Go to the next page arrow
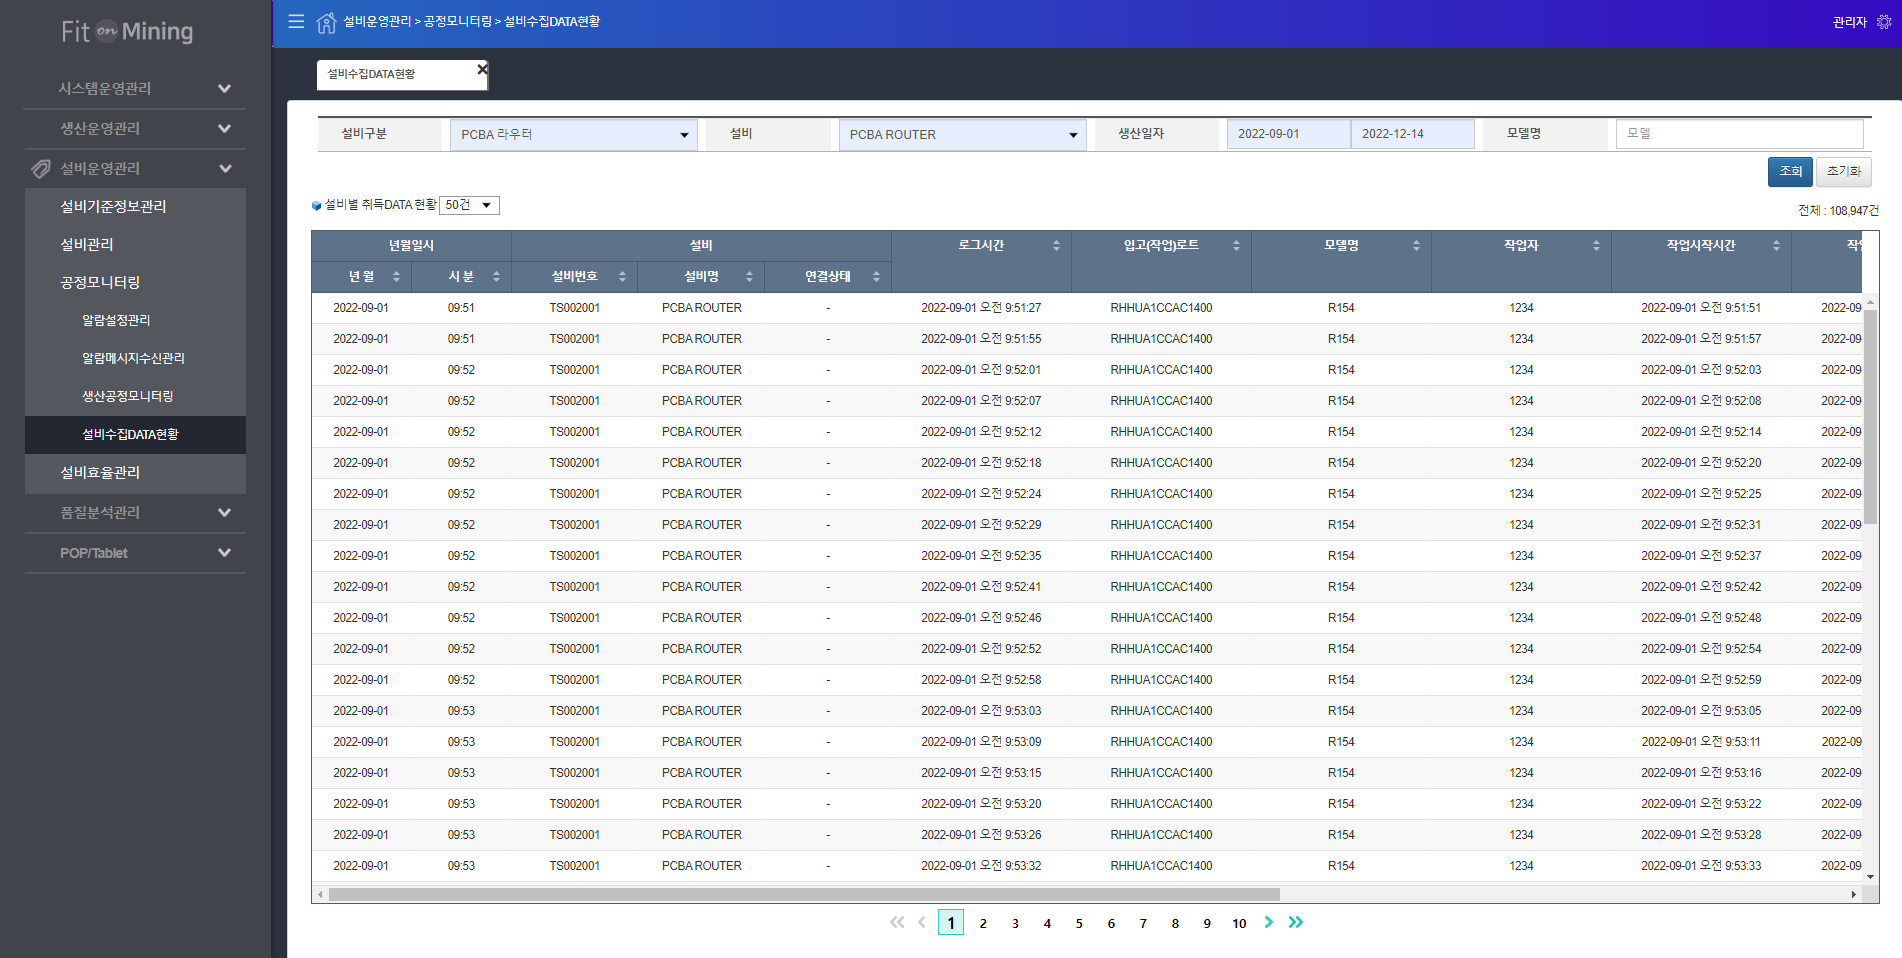The width and height of the screenshot is (1902, 958). 1268,922
